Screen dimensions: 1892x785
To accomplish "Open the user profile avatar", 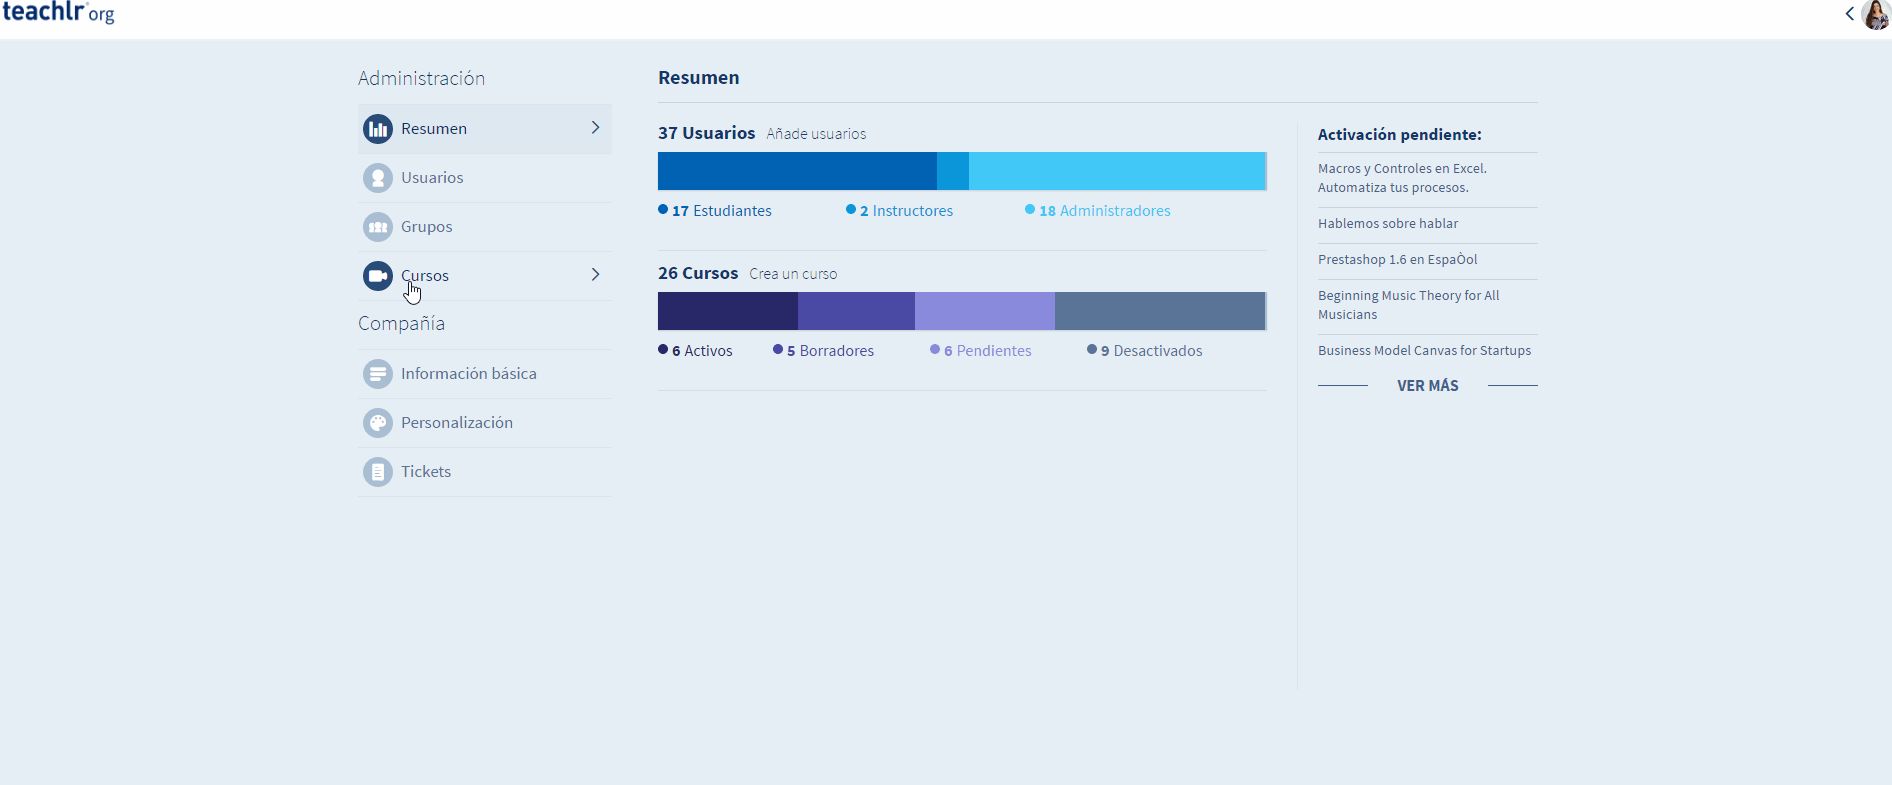I will [1876, 14].
